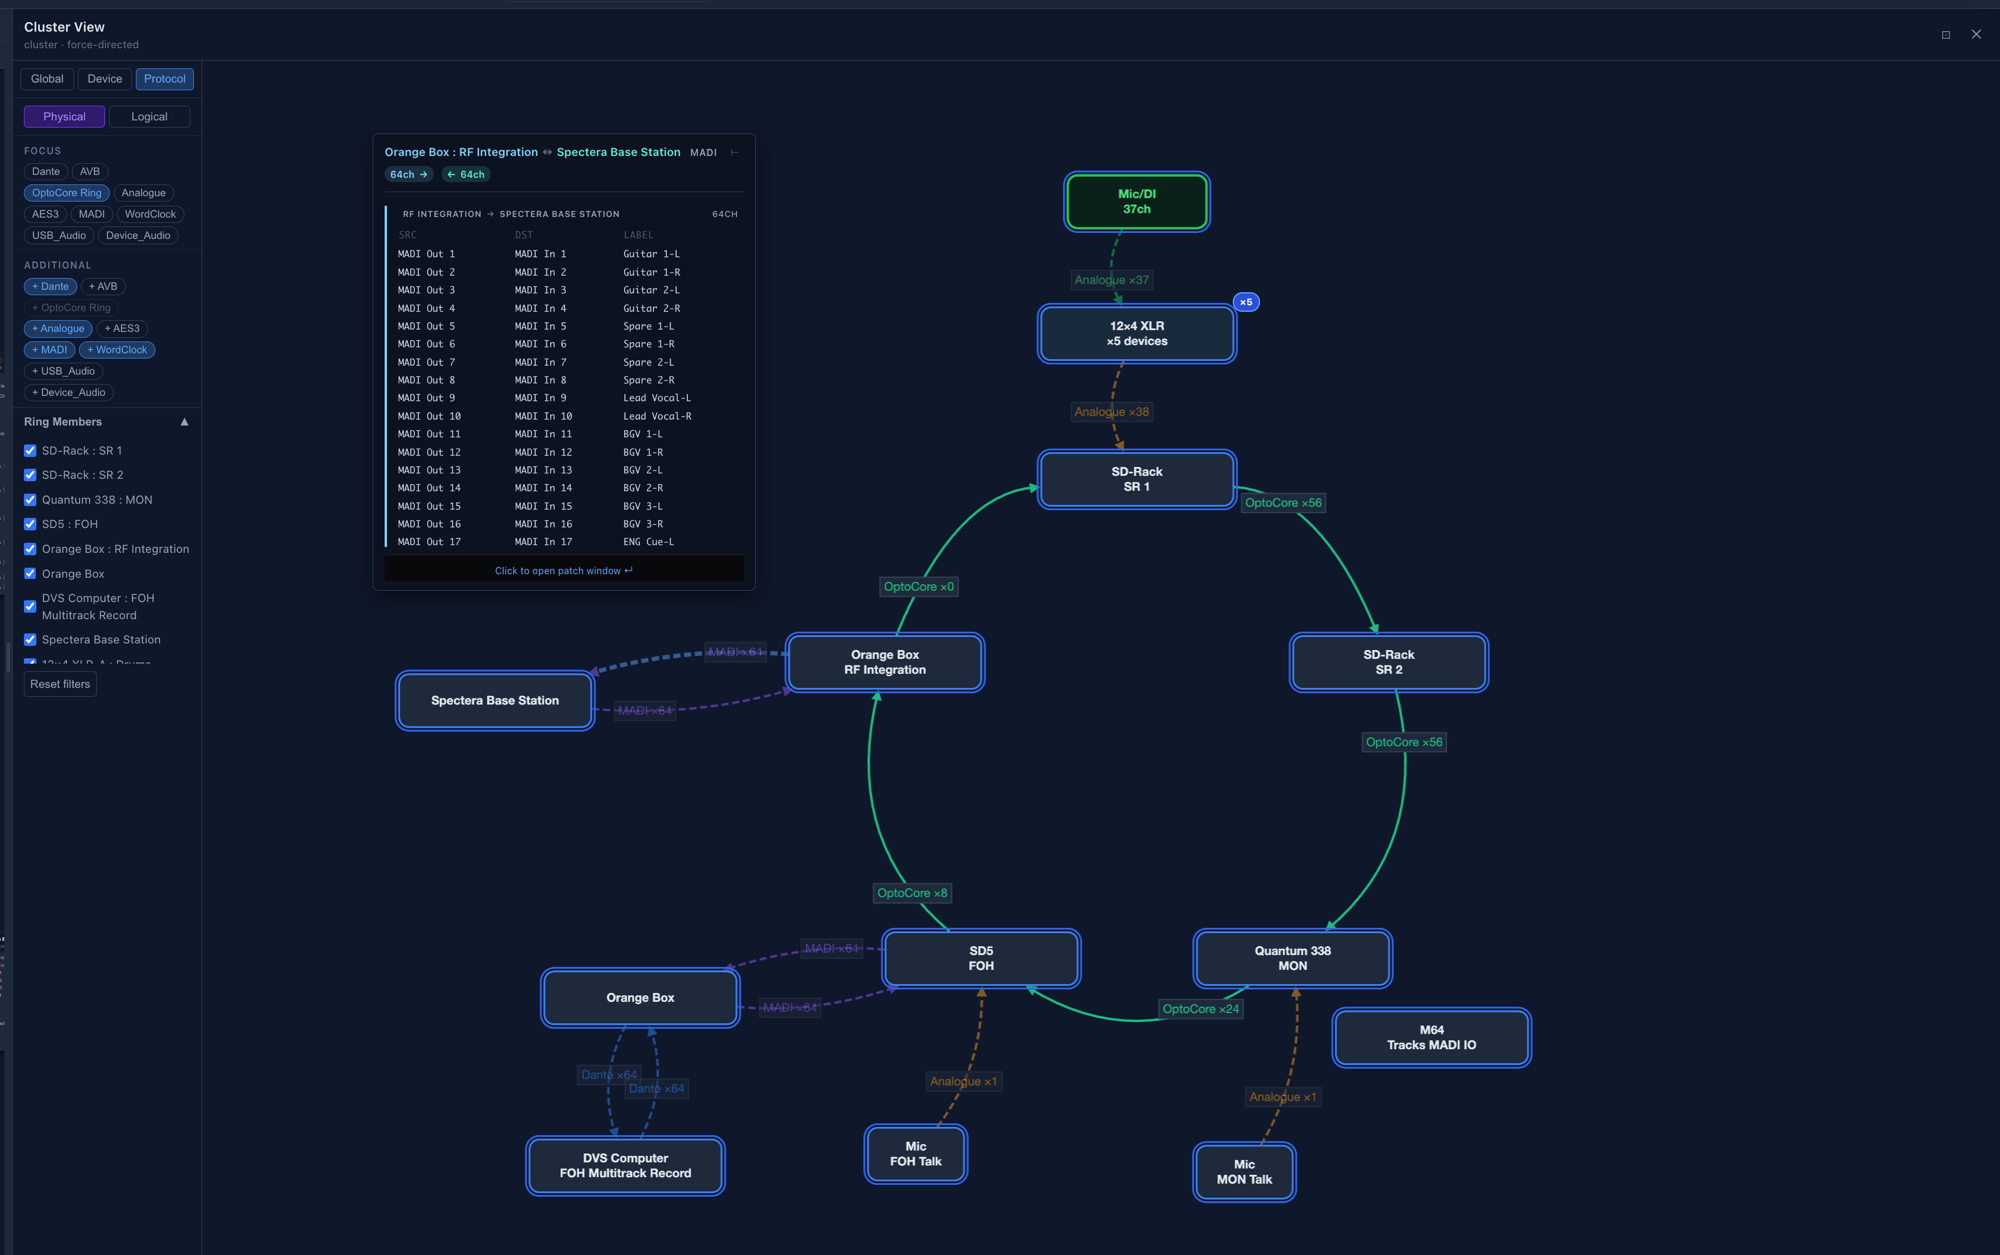This screenshot has width=2000, height=1255.
Task: Select the 12x4 XLR x5 devices node
Action: [1137, 334]
